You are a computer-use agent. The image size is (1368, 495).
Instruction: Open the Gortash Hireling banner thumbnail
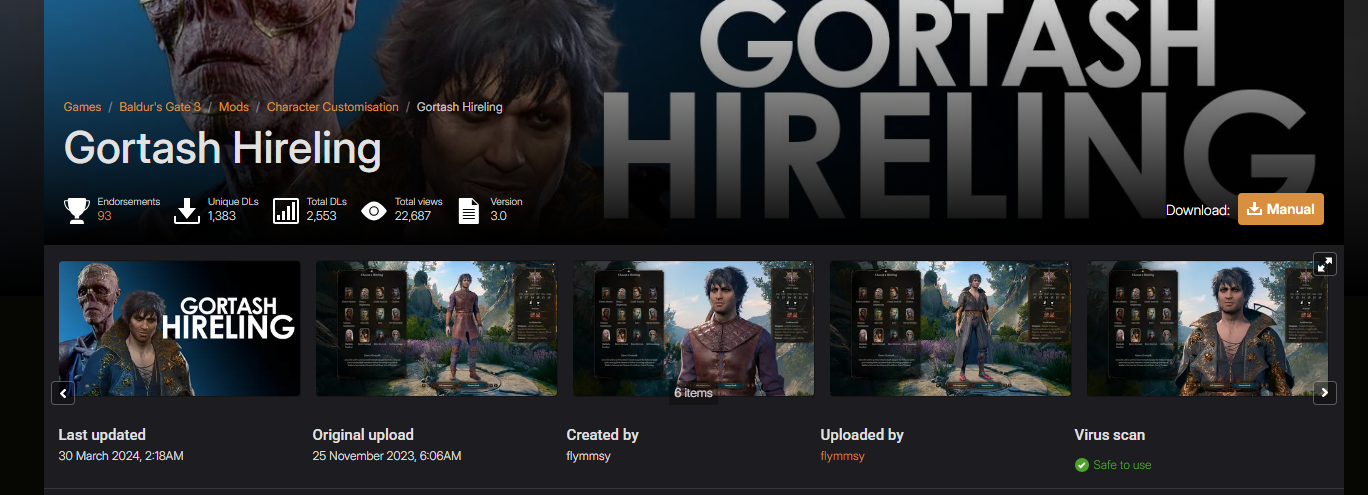coord(180,328)
